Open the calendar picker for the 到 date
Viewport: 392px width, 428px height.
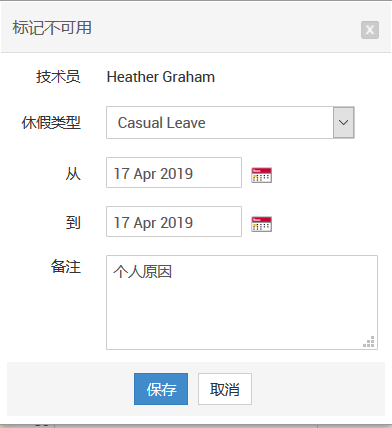261,224
